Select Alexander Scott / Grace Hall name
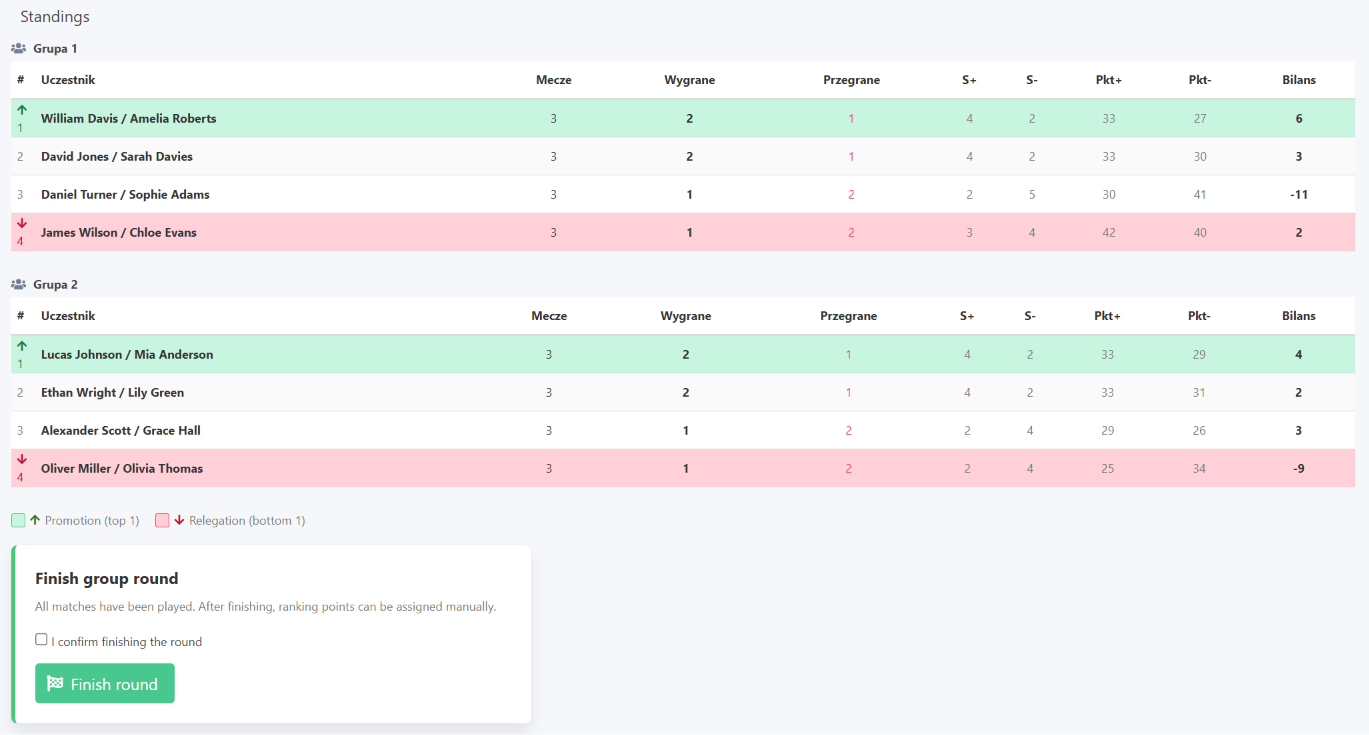 tap(121, 430)
